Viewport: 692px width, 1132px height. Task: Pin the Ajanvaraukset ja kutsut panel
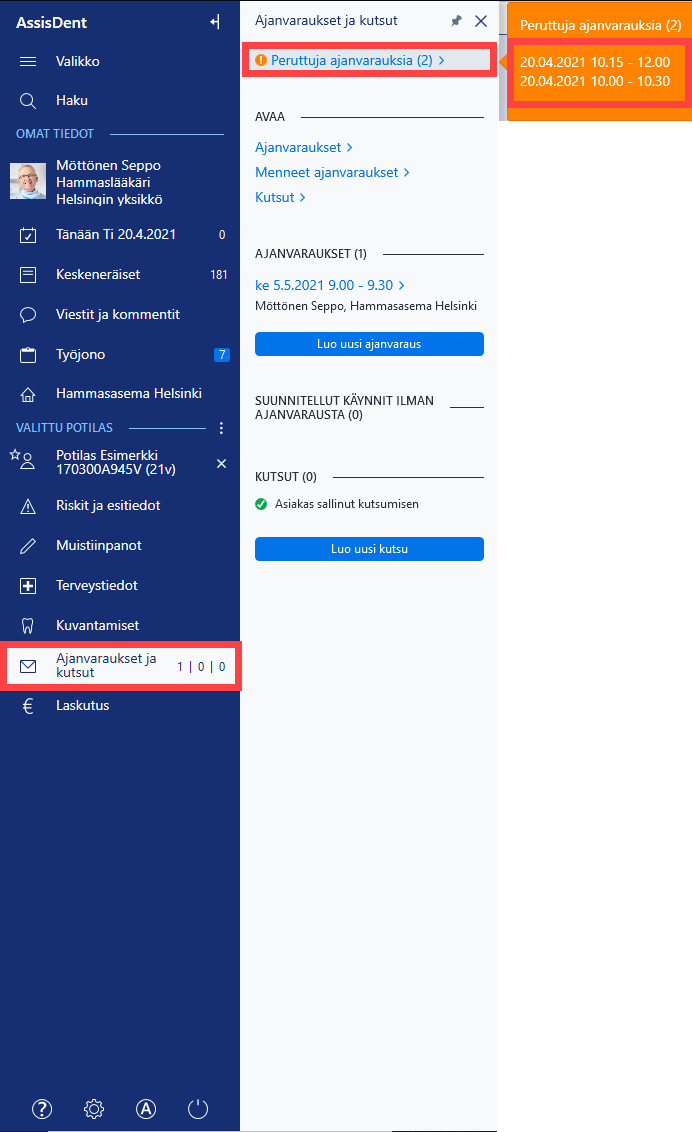click(456, 21)
